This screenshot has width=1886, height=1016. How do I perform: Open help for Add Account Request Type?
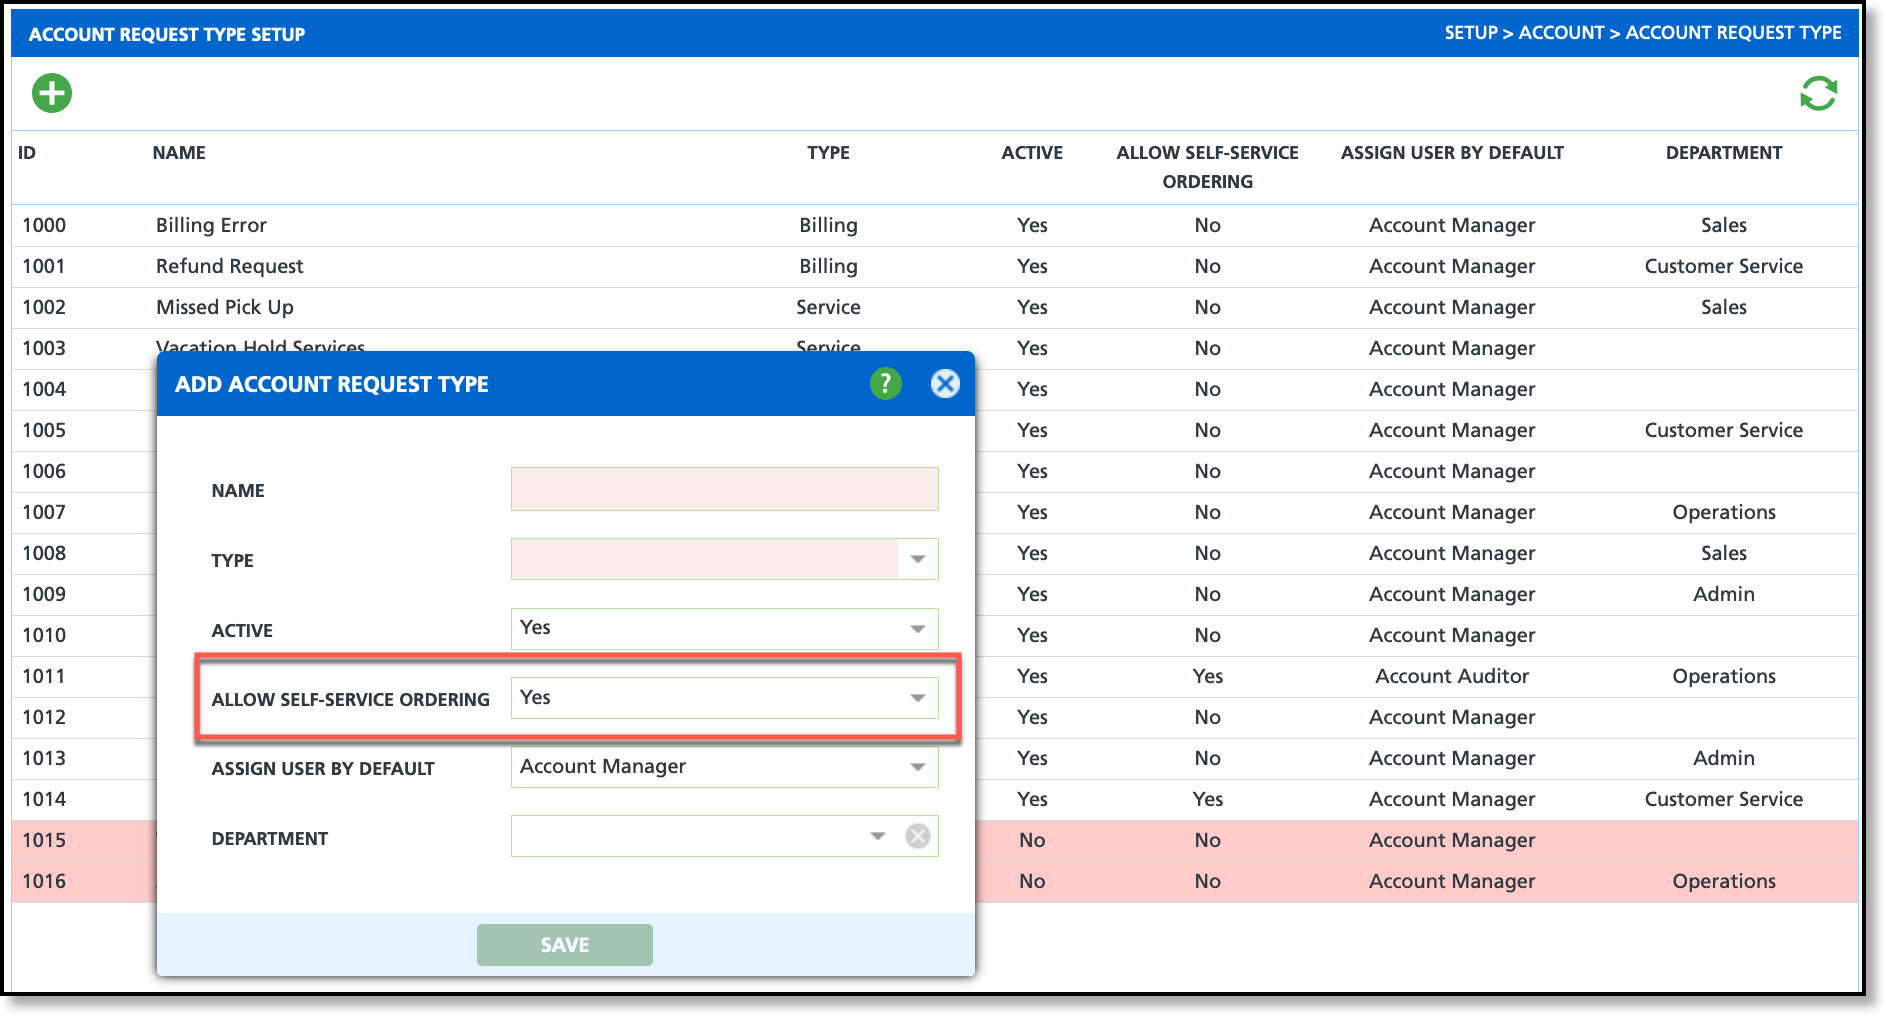[x=885, y=383]
